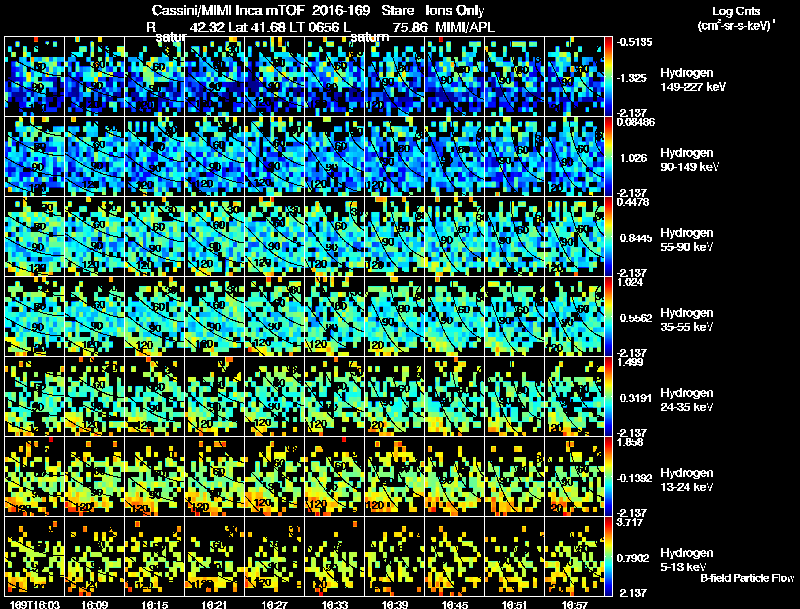Select the 35-55 keV panel at 16:39

(x=395, y=316)
